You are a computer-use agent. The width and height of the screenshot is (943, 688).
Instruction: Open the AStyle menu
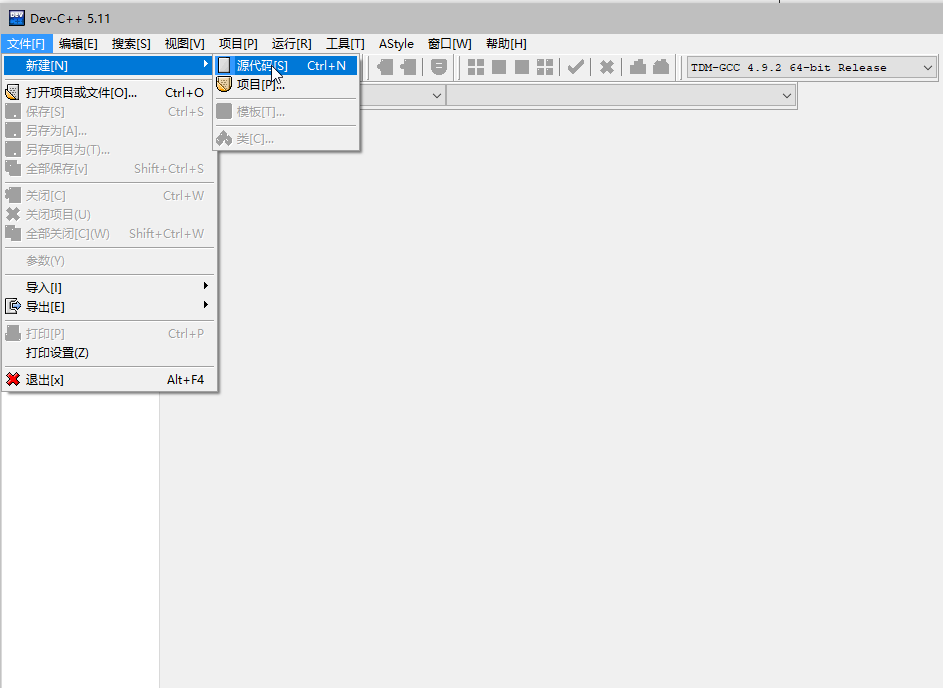click(396, 43)
